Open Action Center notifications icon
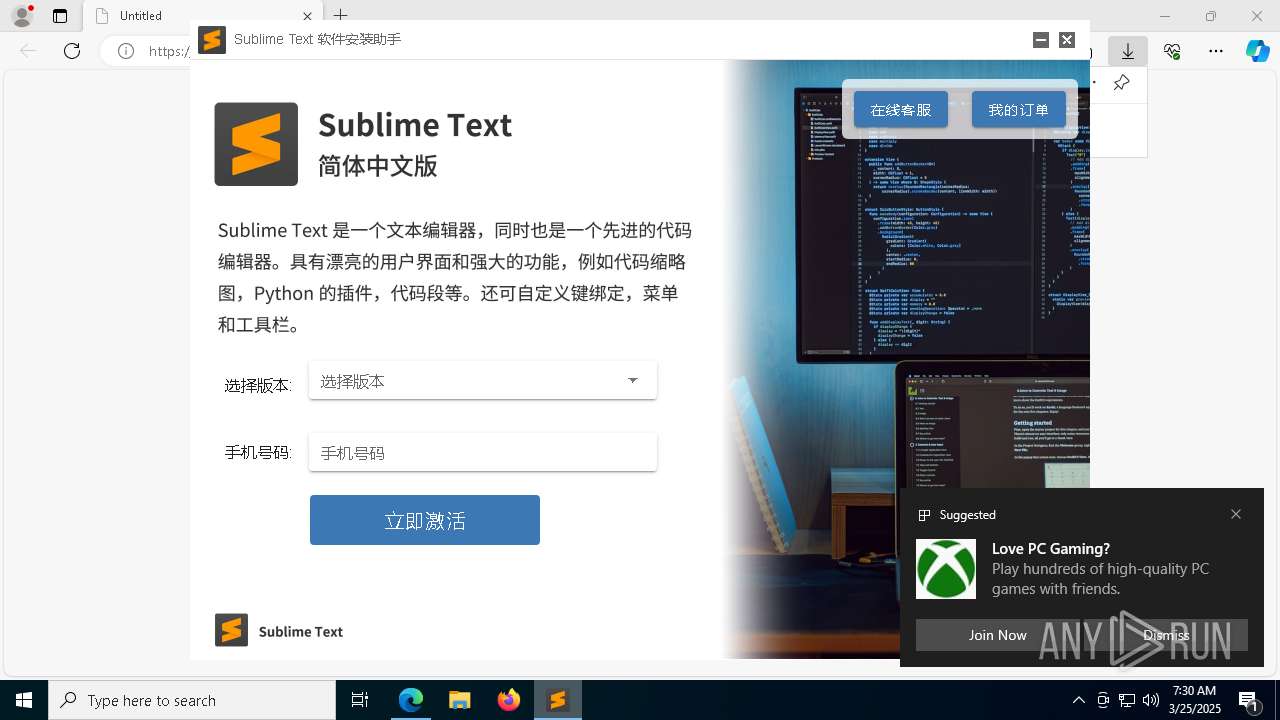 pos(1250,700)
